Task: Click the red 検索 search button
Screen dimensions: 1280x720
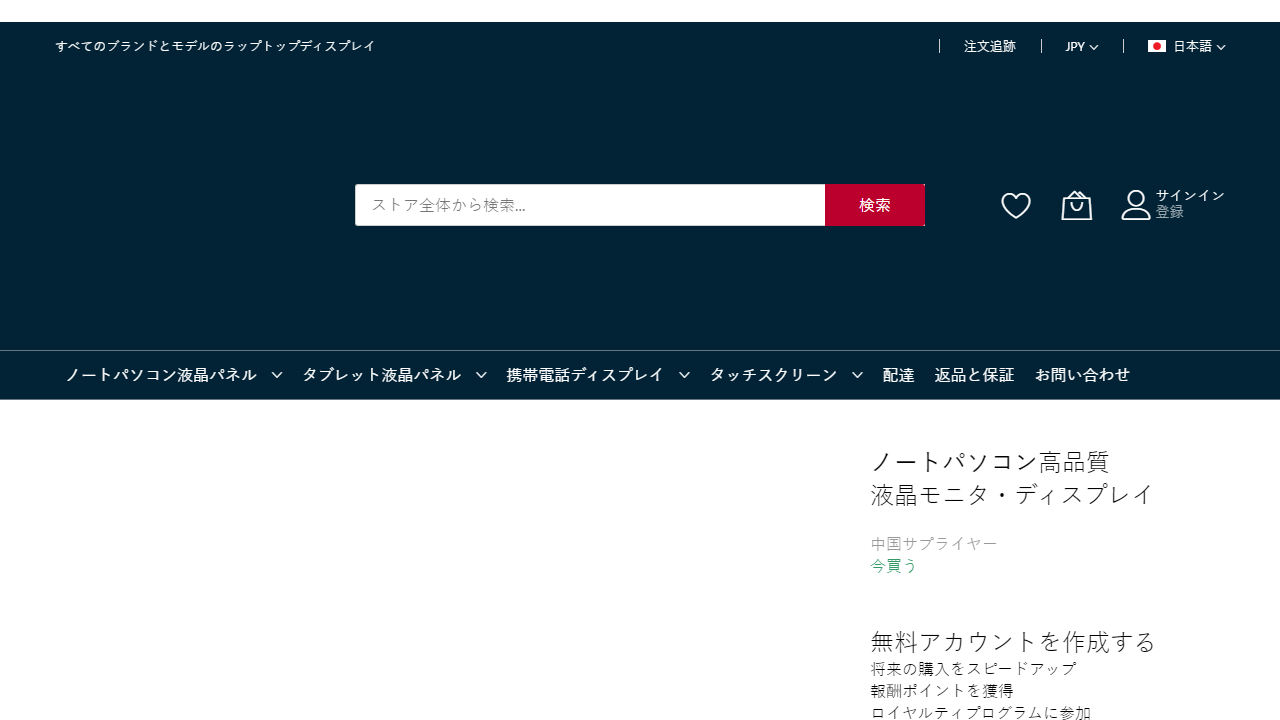Action: click(875, 205)
